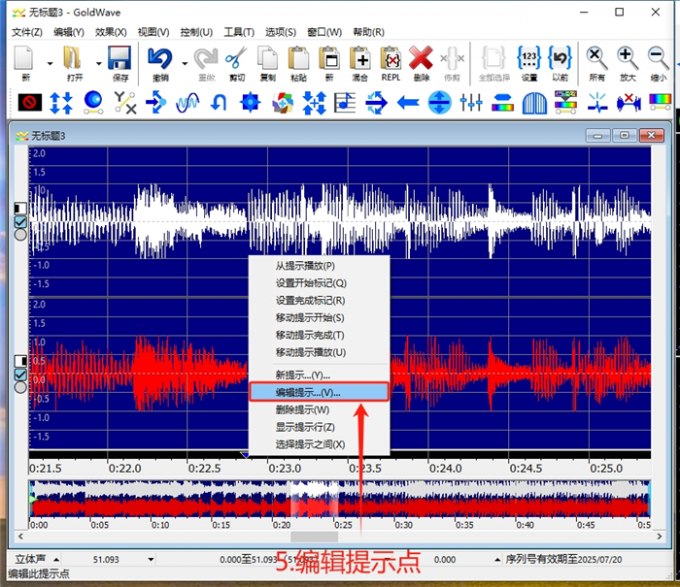Screen dimensions: 680x587
Task: Choose 设置开始标记(Q) in the context menu
Action: 319,283
